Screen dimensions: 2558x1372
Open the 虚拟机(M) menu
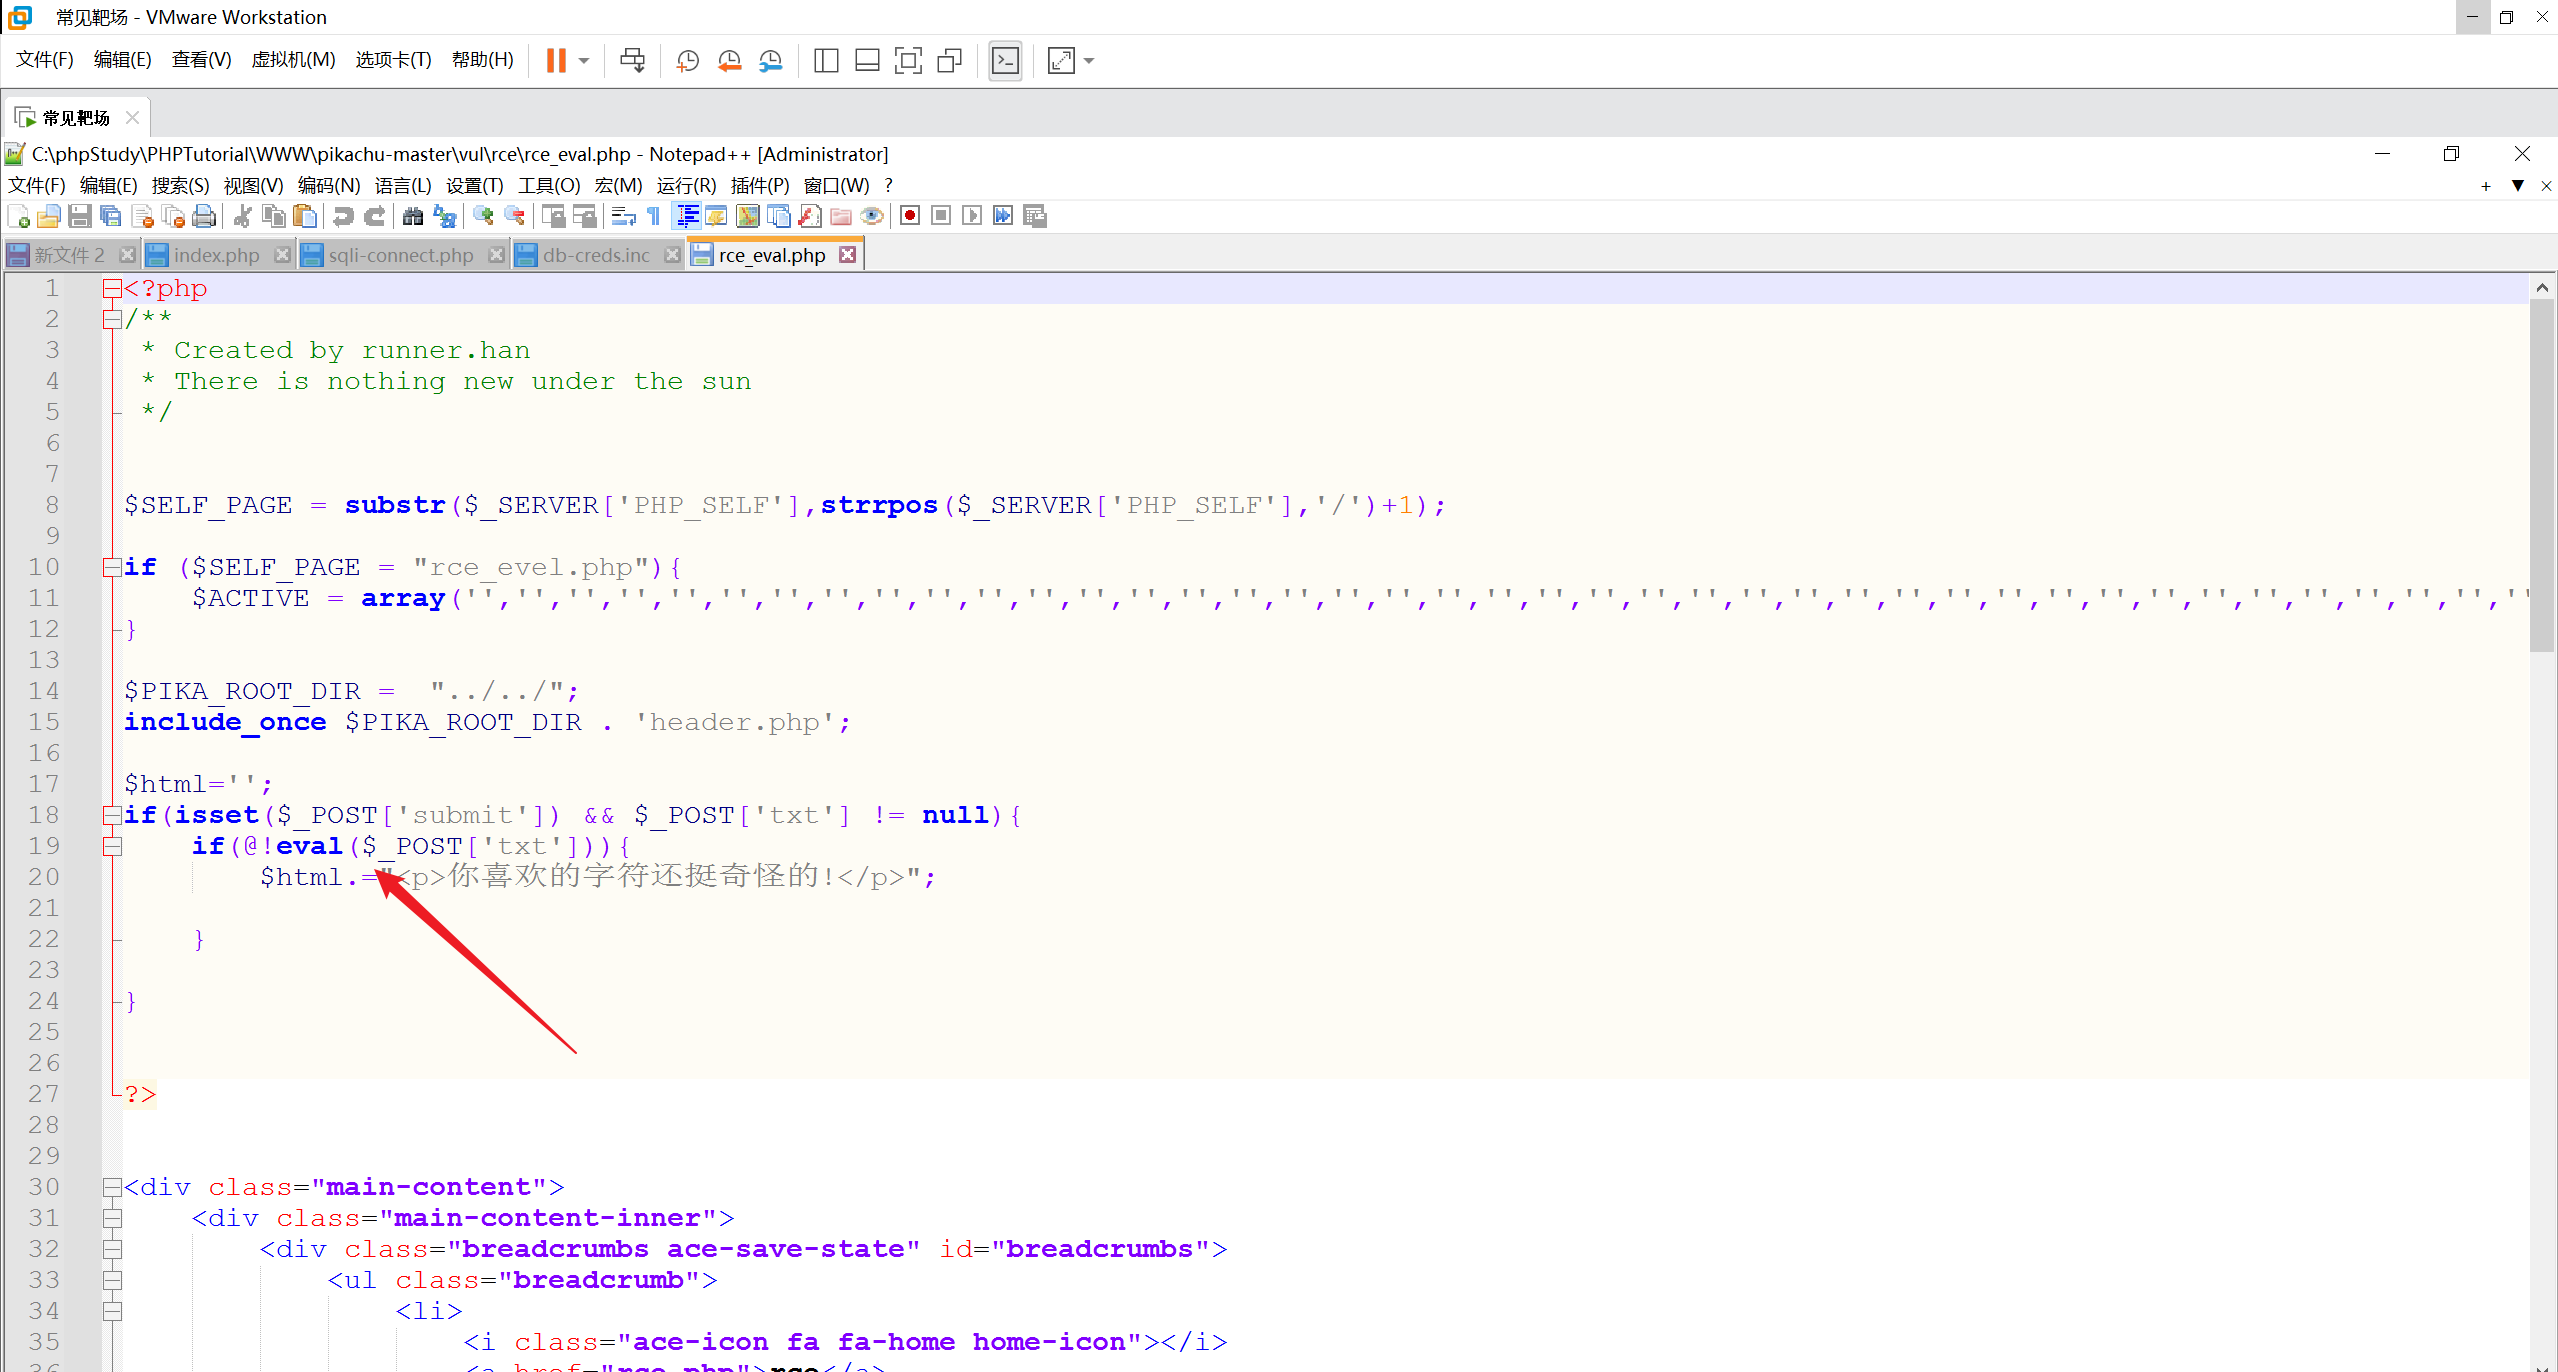[292, 60]
